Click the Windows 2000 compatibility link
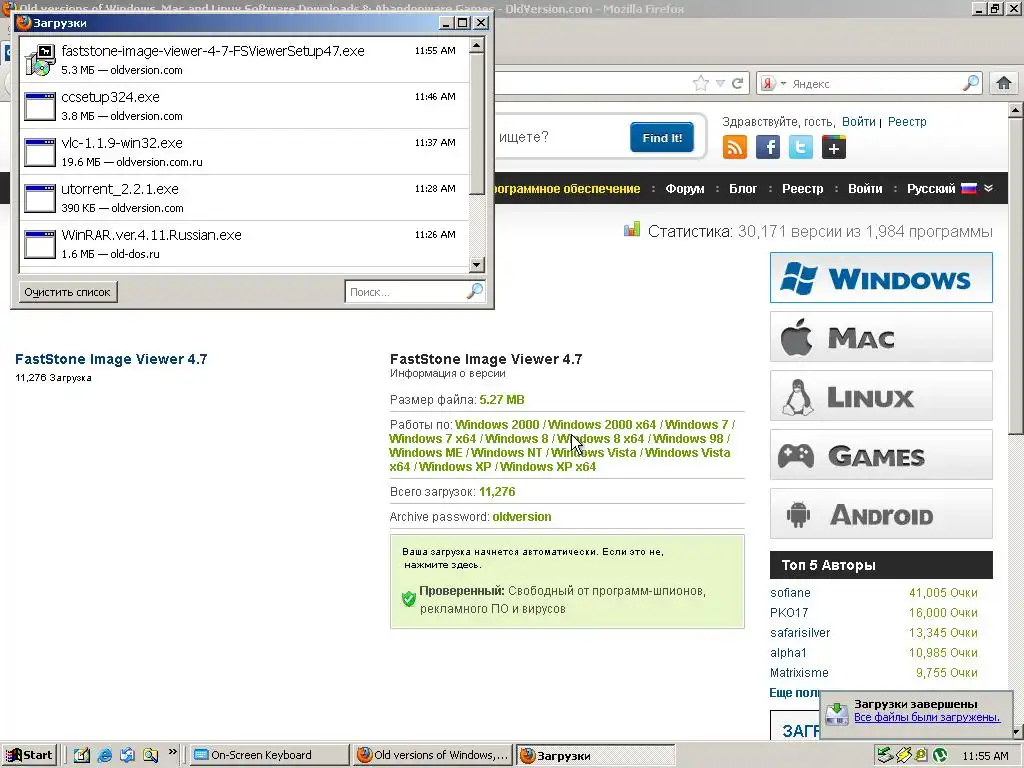This screenshot has height=768, width=1024. (x=497, y=424)
